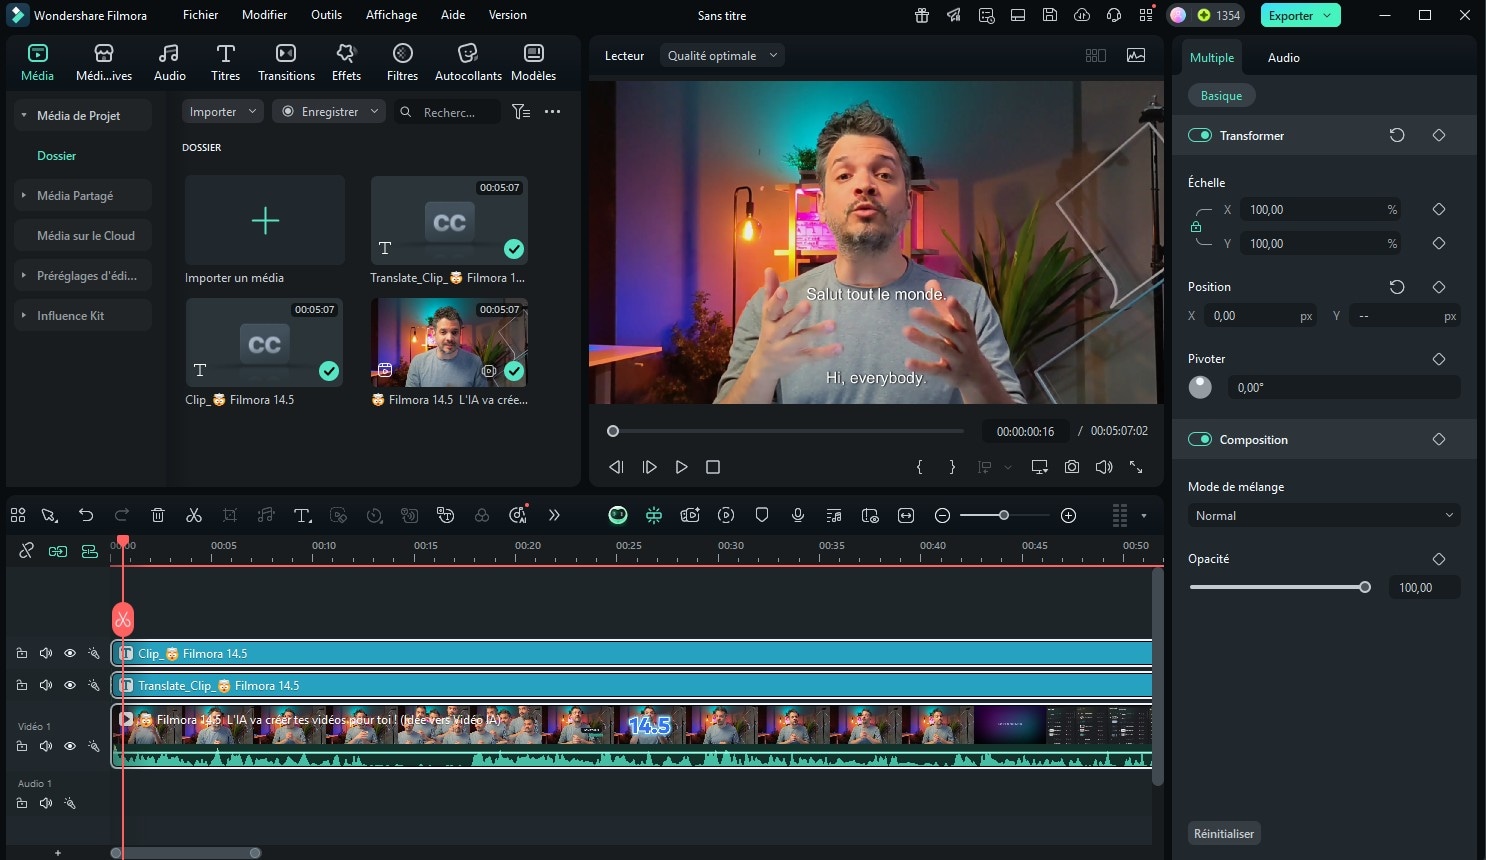The width and height of the screenshot is (1486, 860).
Task: Switch to the Audio properties tab
Action: click(1283, 58)
